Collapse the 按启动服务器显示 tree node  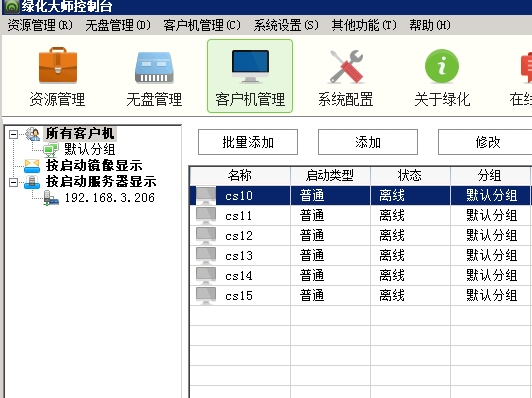[13, 183]
